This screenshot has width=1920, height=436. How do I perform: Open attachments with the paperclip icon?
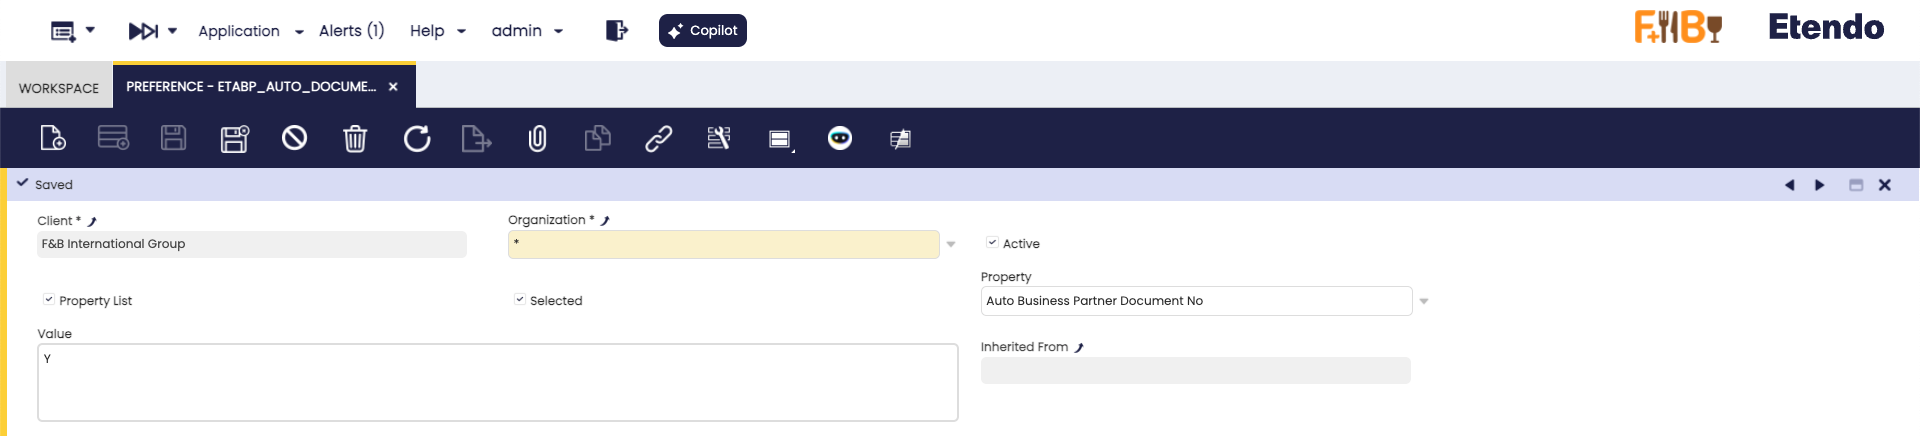[537, 138]
